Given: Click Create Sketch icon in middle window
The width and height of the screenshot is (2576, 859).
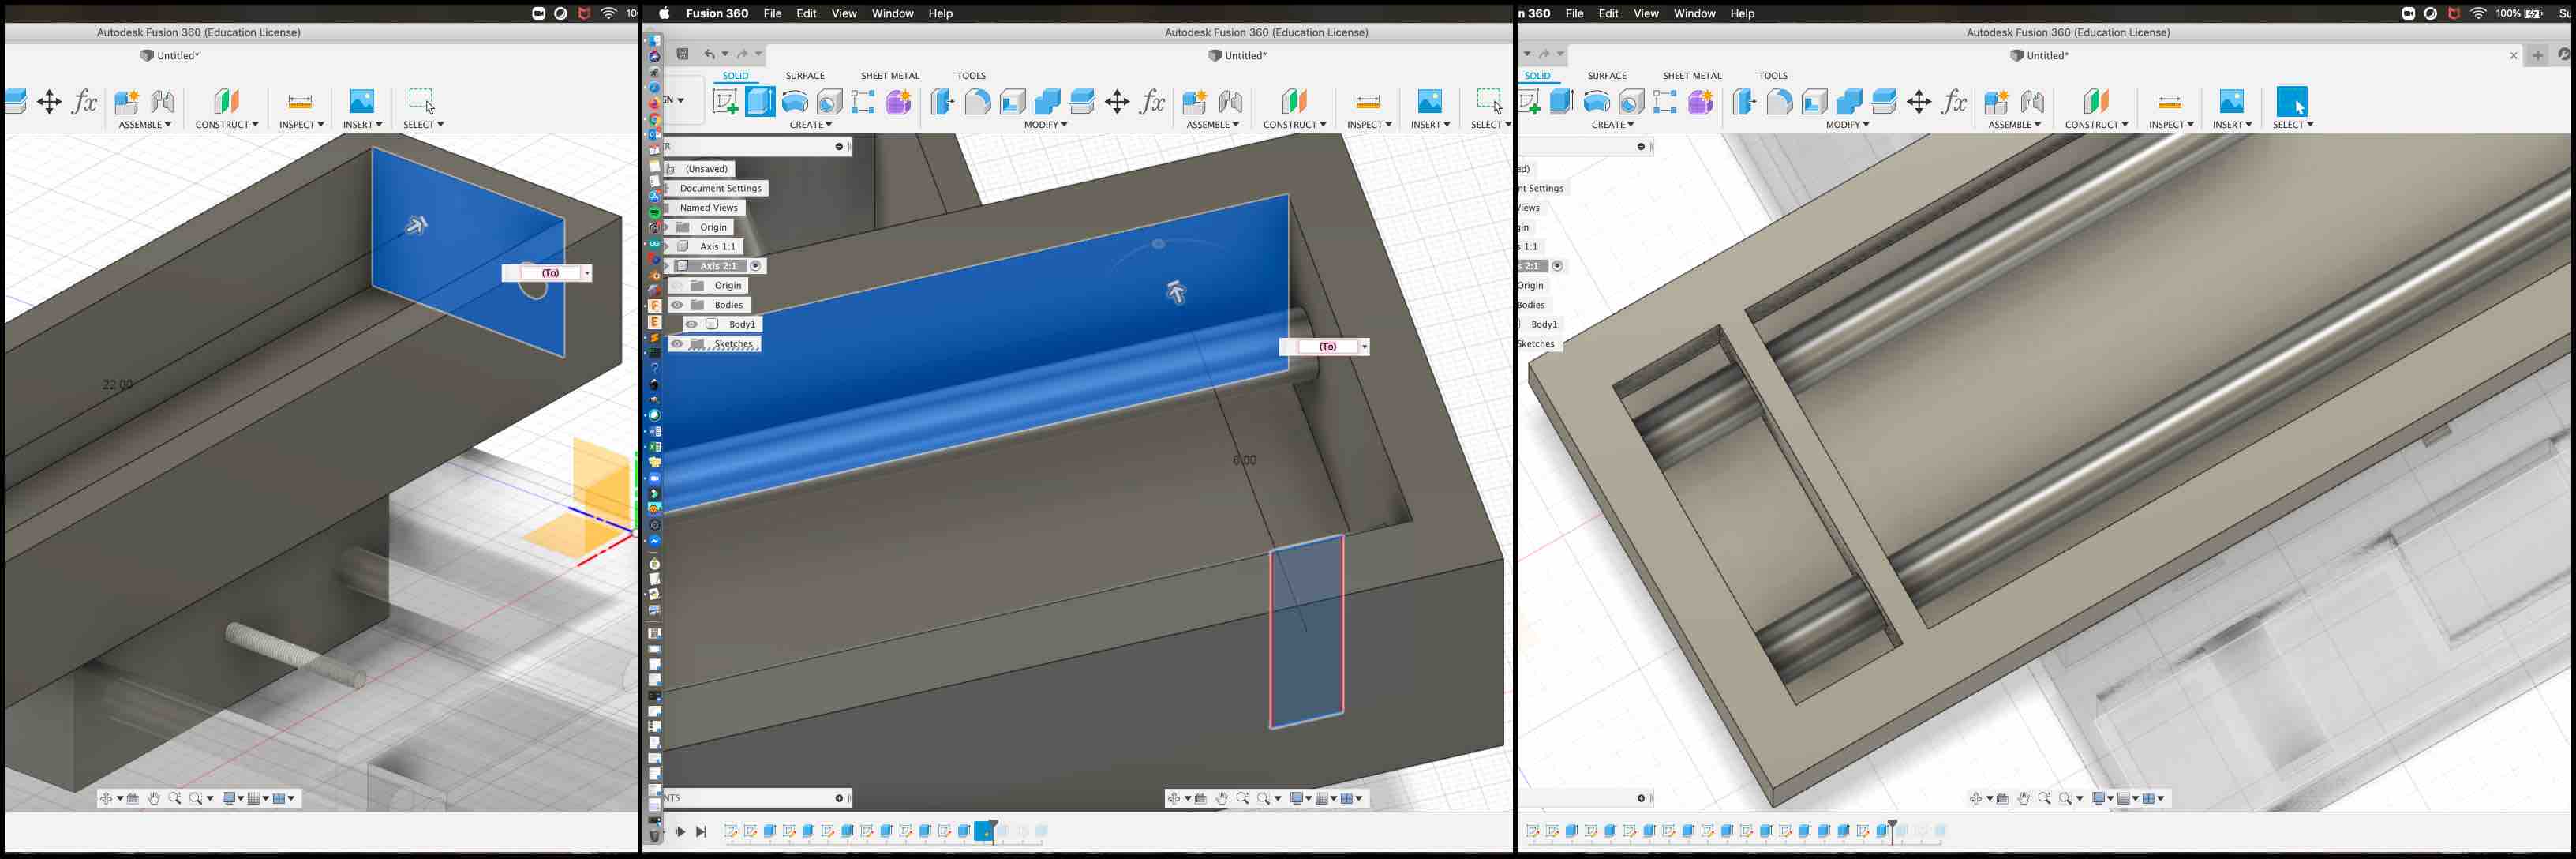Looking at the screenshot, I should pyautogui.click(x=725, y=101).
